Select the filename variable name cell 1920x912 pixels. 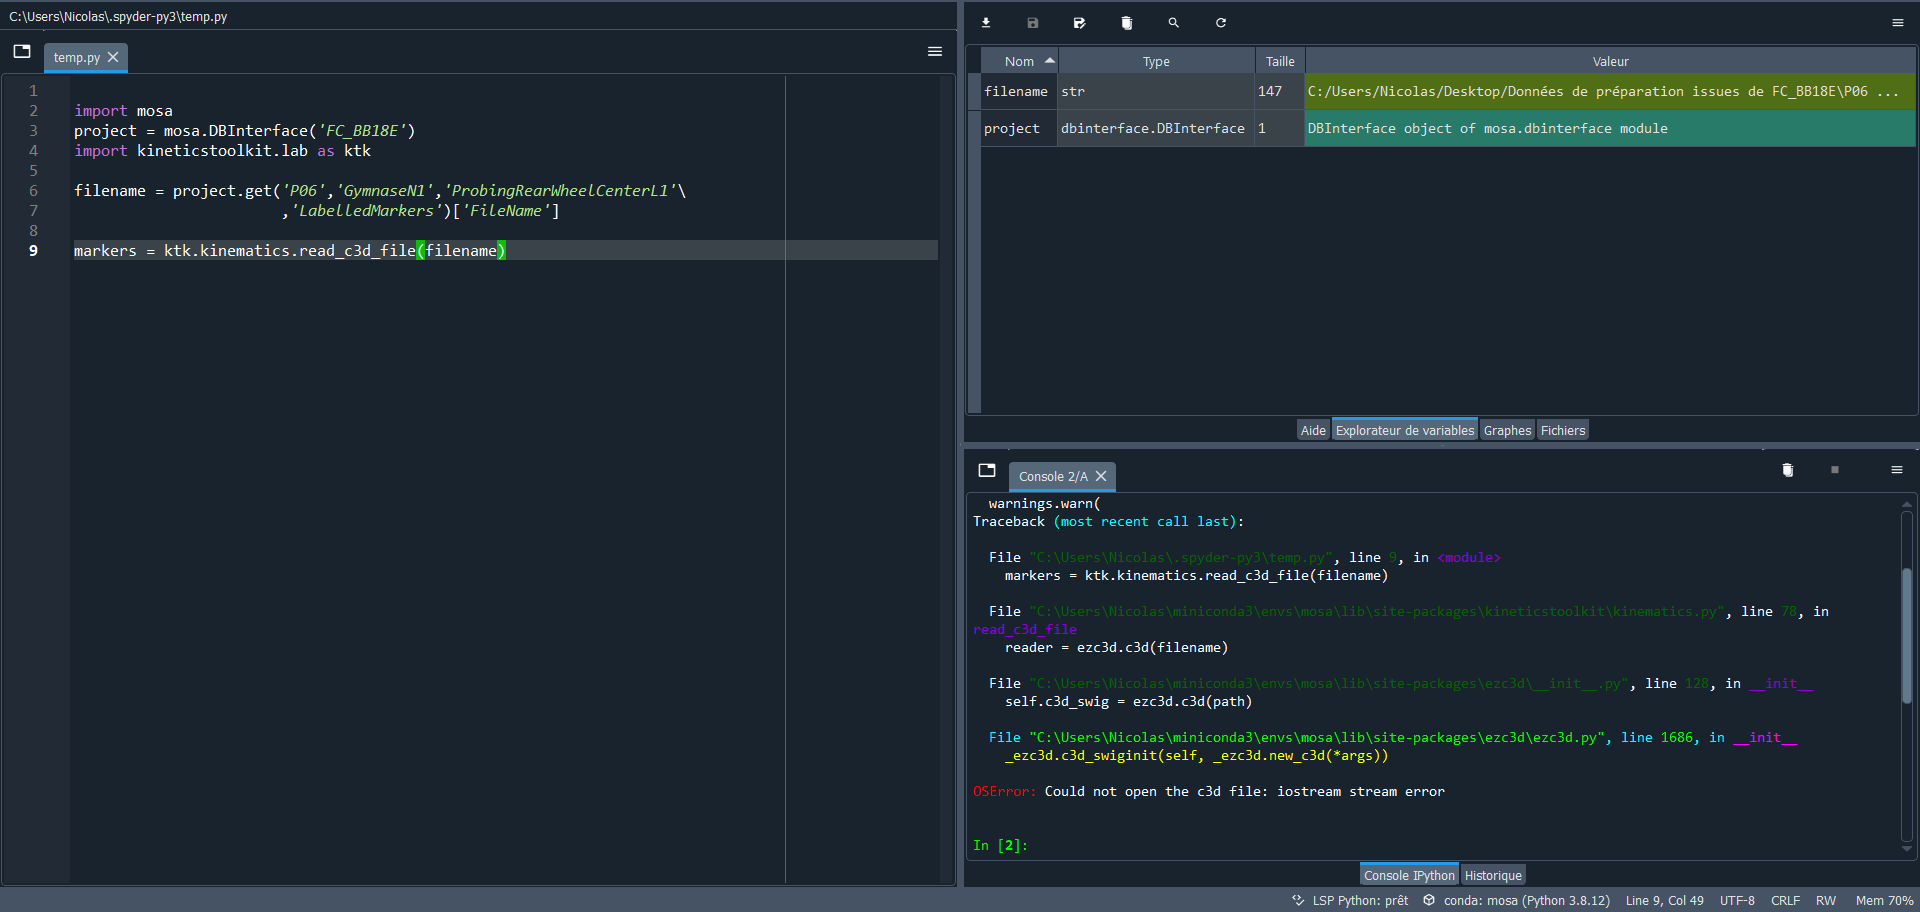click(1018, 91)
